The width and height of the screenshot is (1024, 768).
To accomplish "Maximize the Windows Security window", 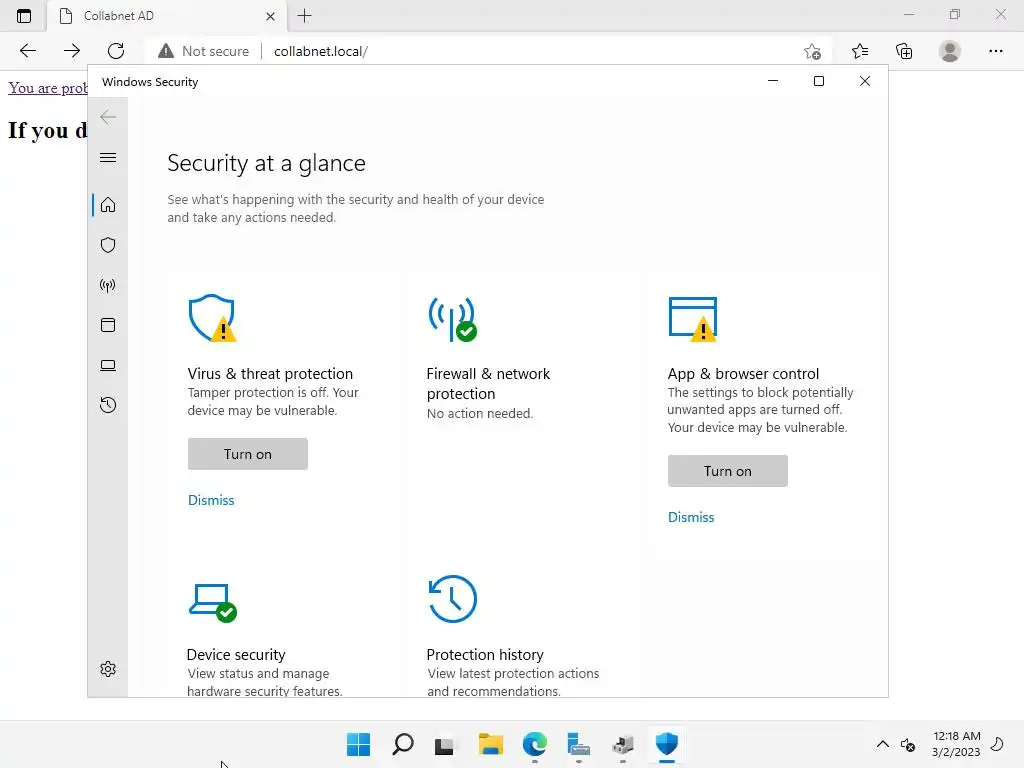I will tap(818, 81).
